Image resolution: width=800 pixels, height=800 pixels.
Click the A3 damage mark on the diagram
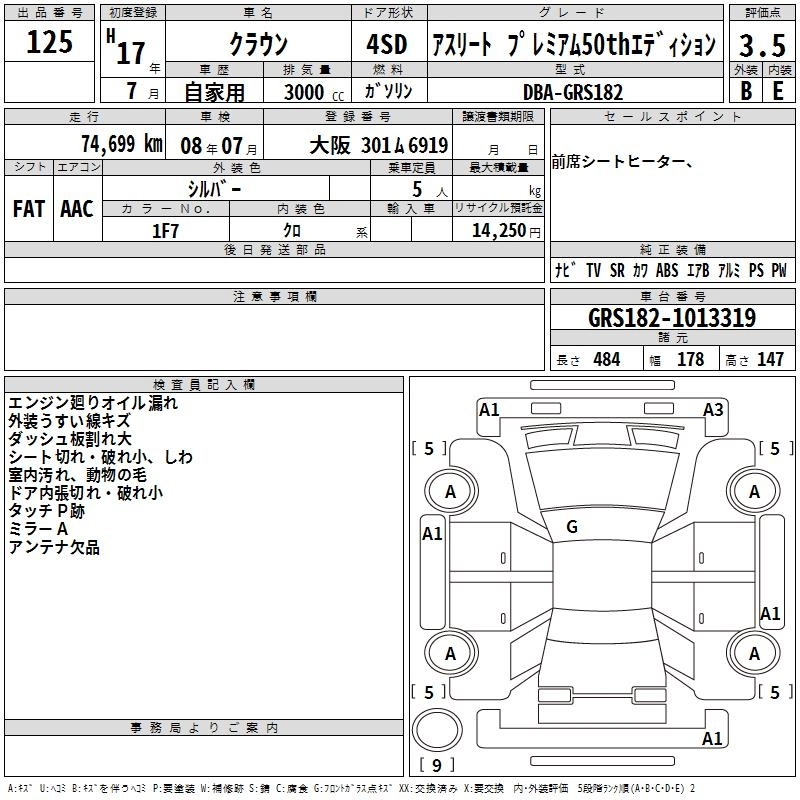tap(713, 410)
